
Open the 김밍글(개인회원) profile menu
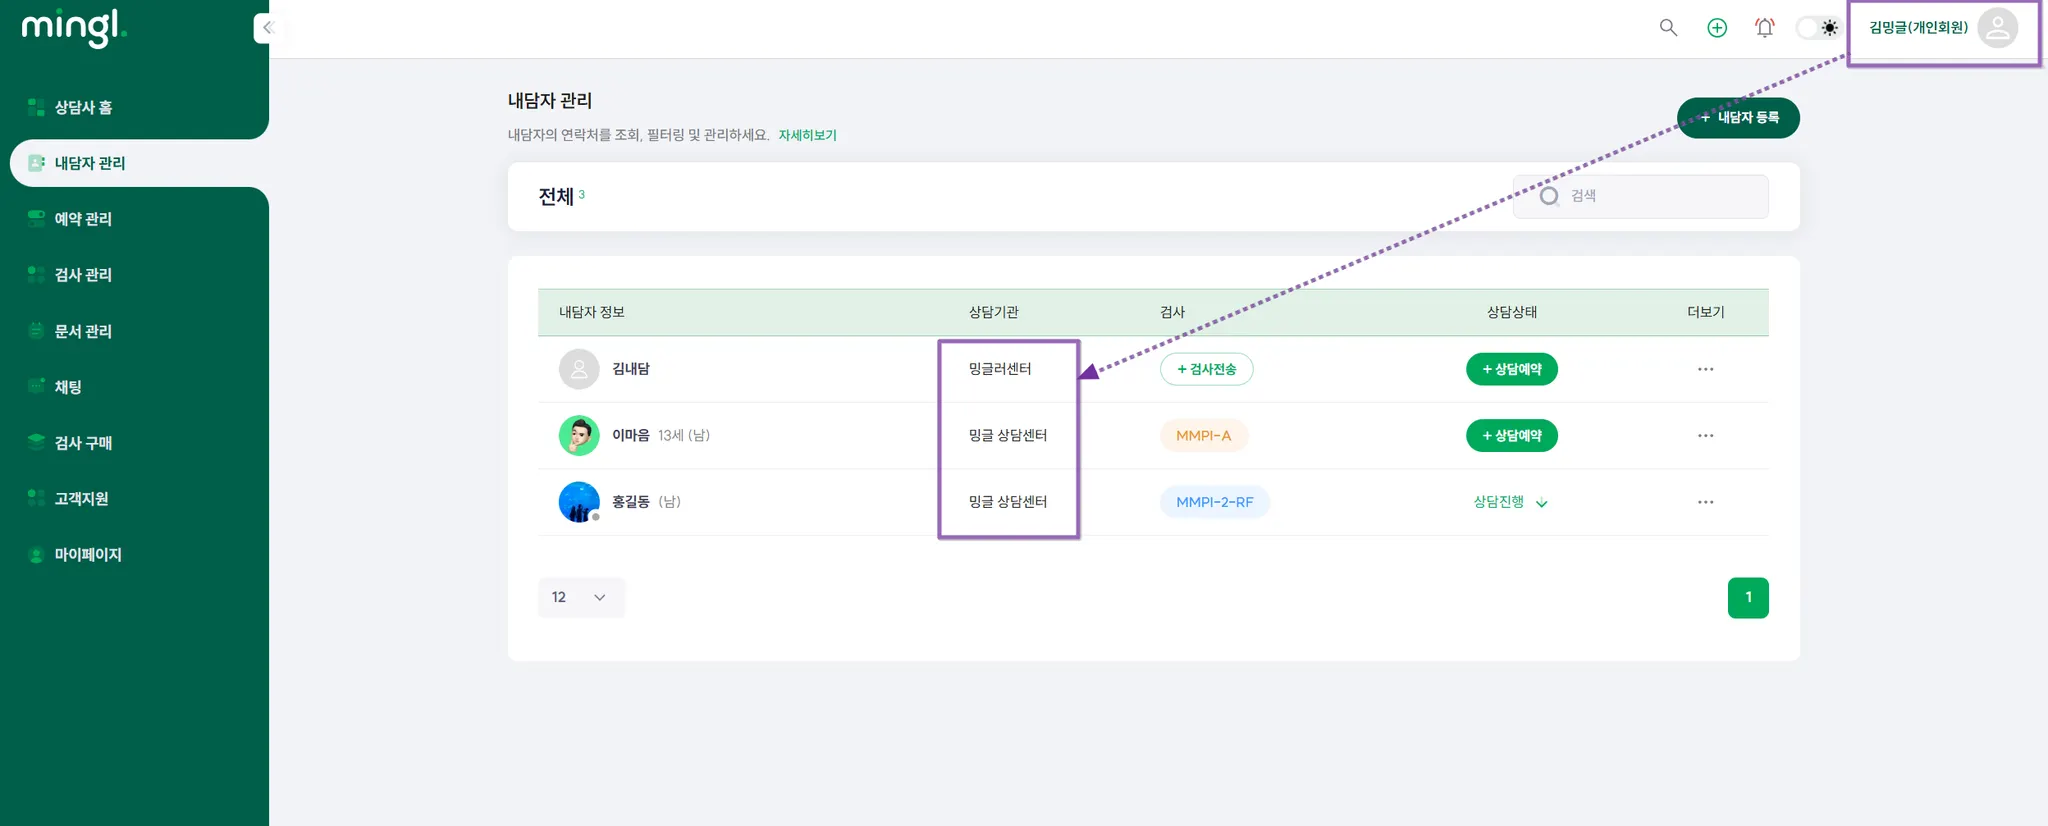pos(1942,28)
